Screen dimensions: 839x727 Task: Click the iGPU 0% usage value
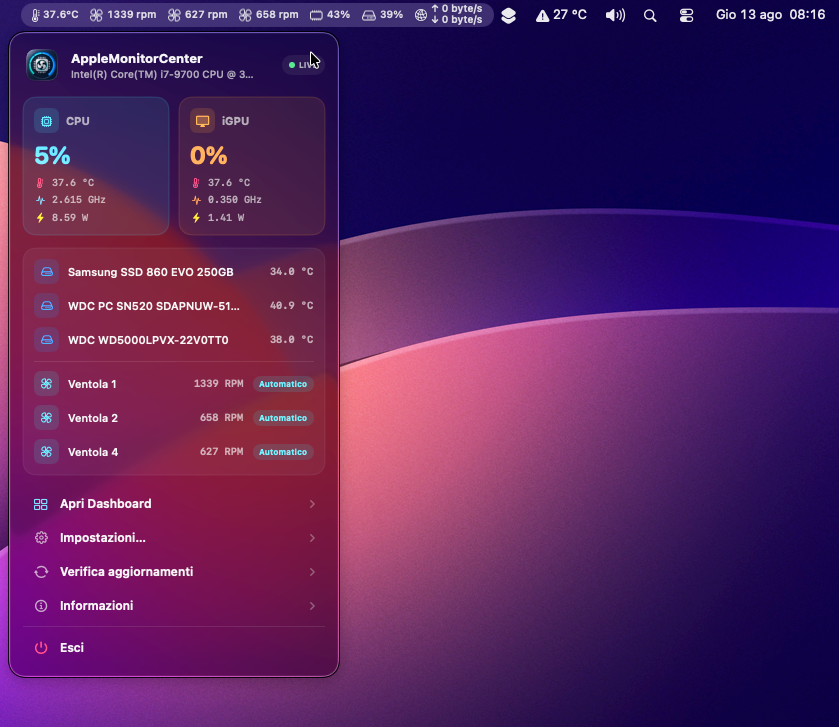(x=209, y=156)
